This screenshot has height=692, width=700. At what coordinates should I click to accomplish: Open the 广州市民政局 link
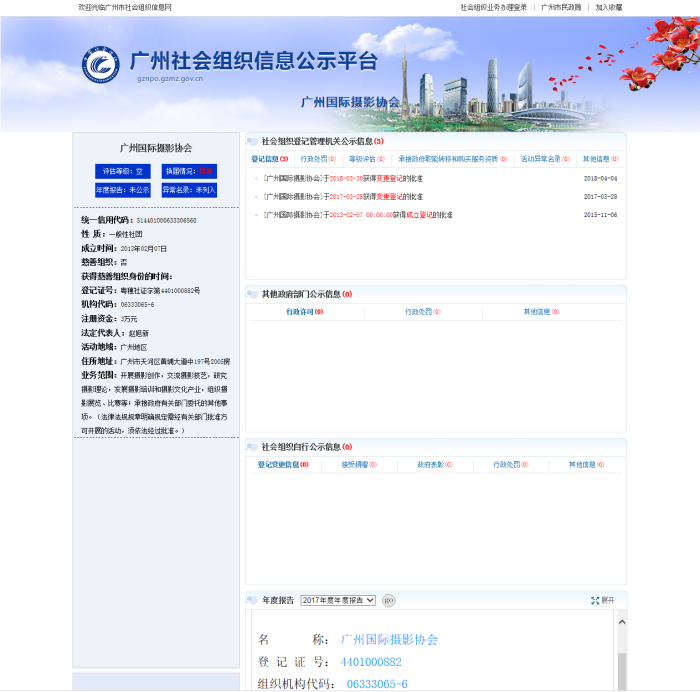coord(561,8)
